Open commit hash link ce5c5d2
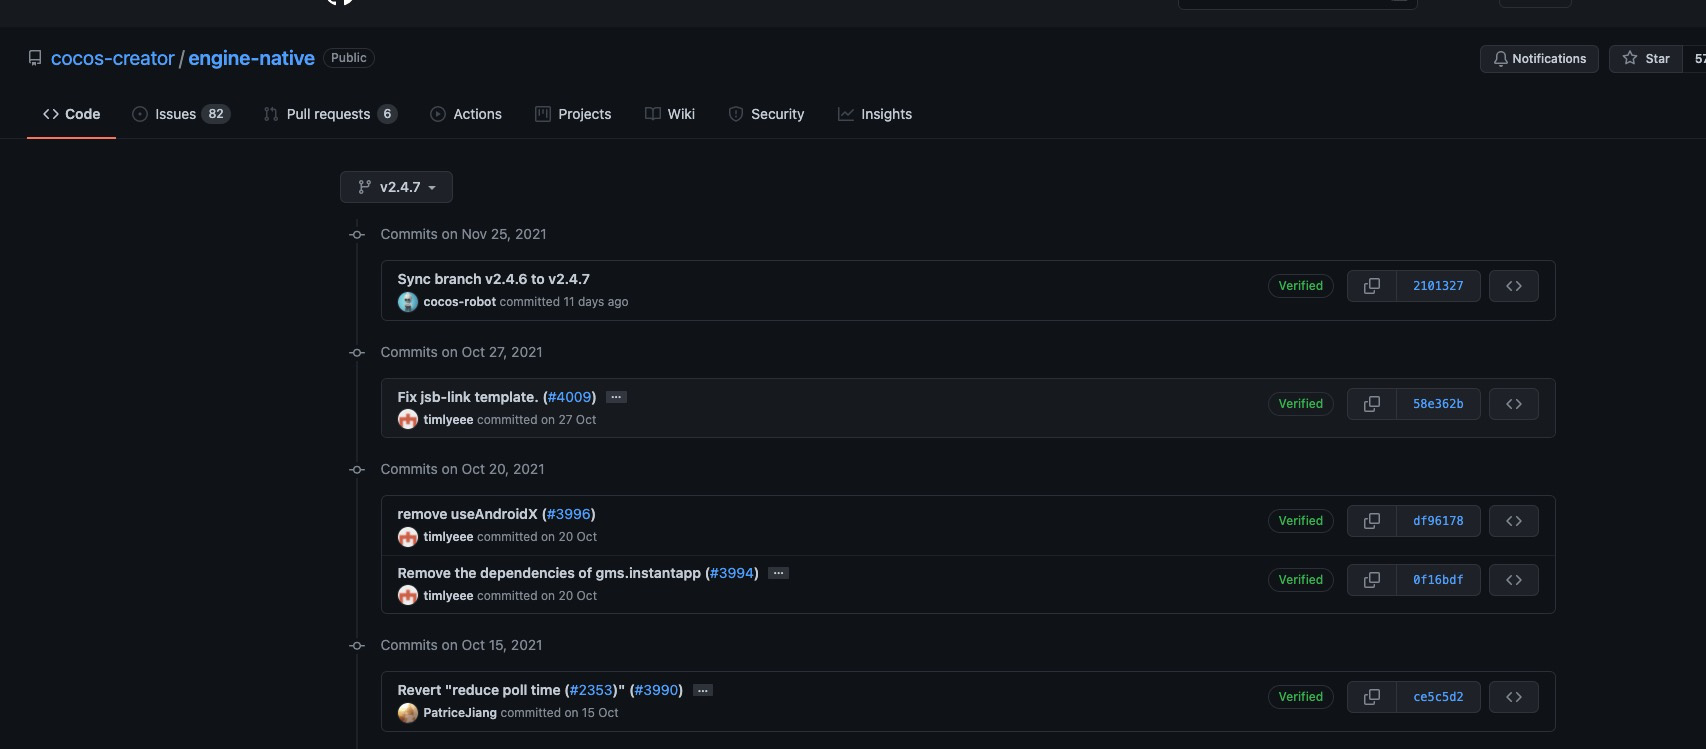The height and width of the screenshot is (749, 1706). (x=1438, y=697)
